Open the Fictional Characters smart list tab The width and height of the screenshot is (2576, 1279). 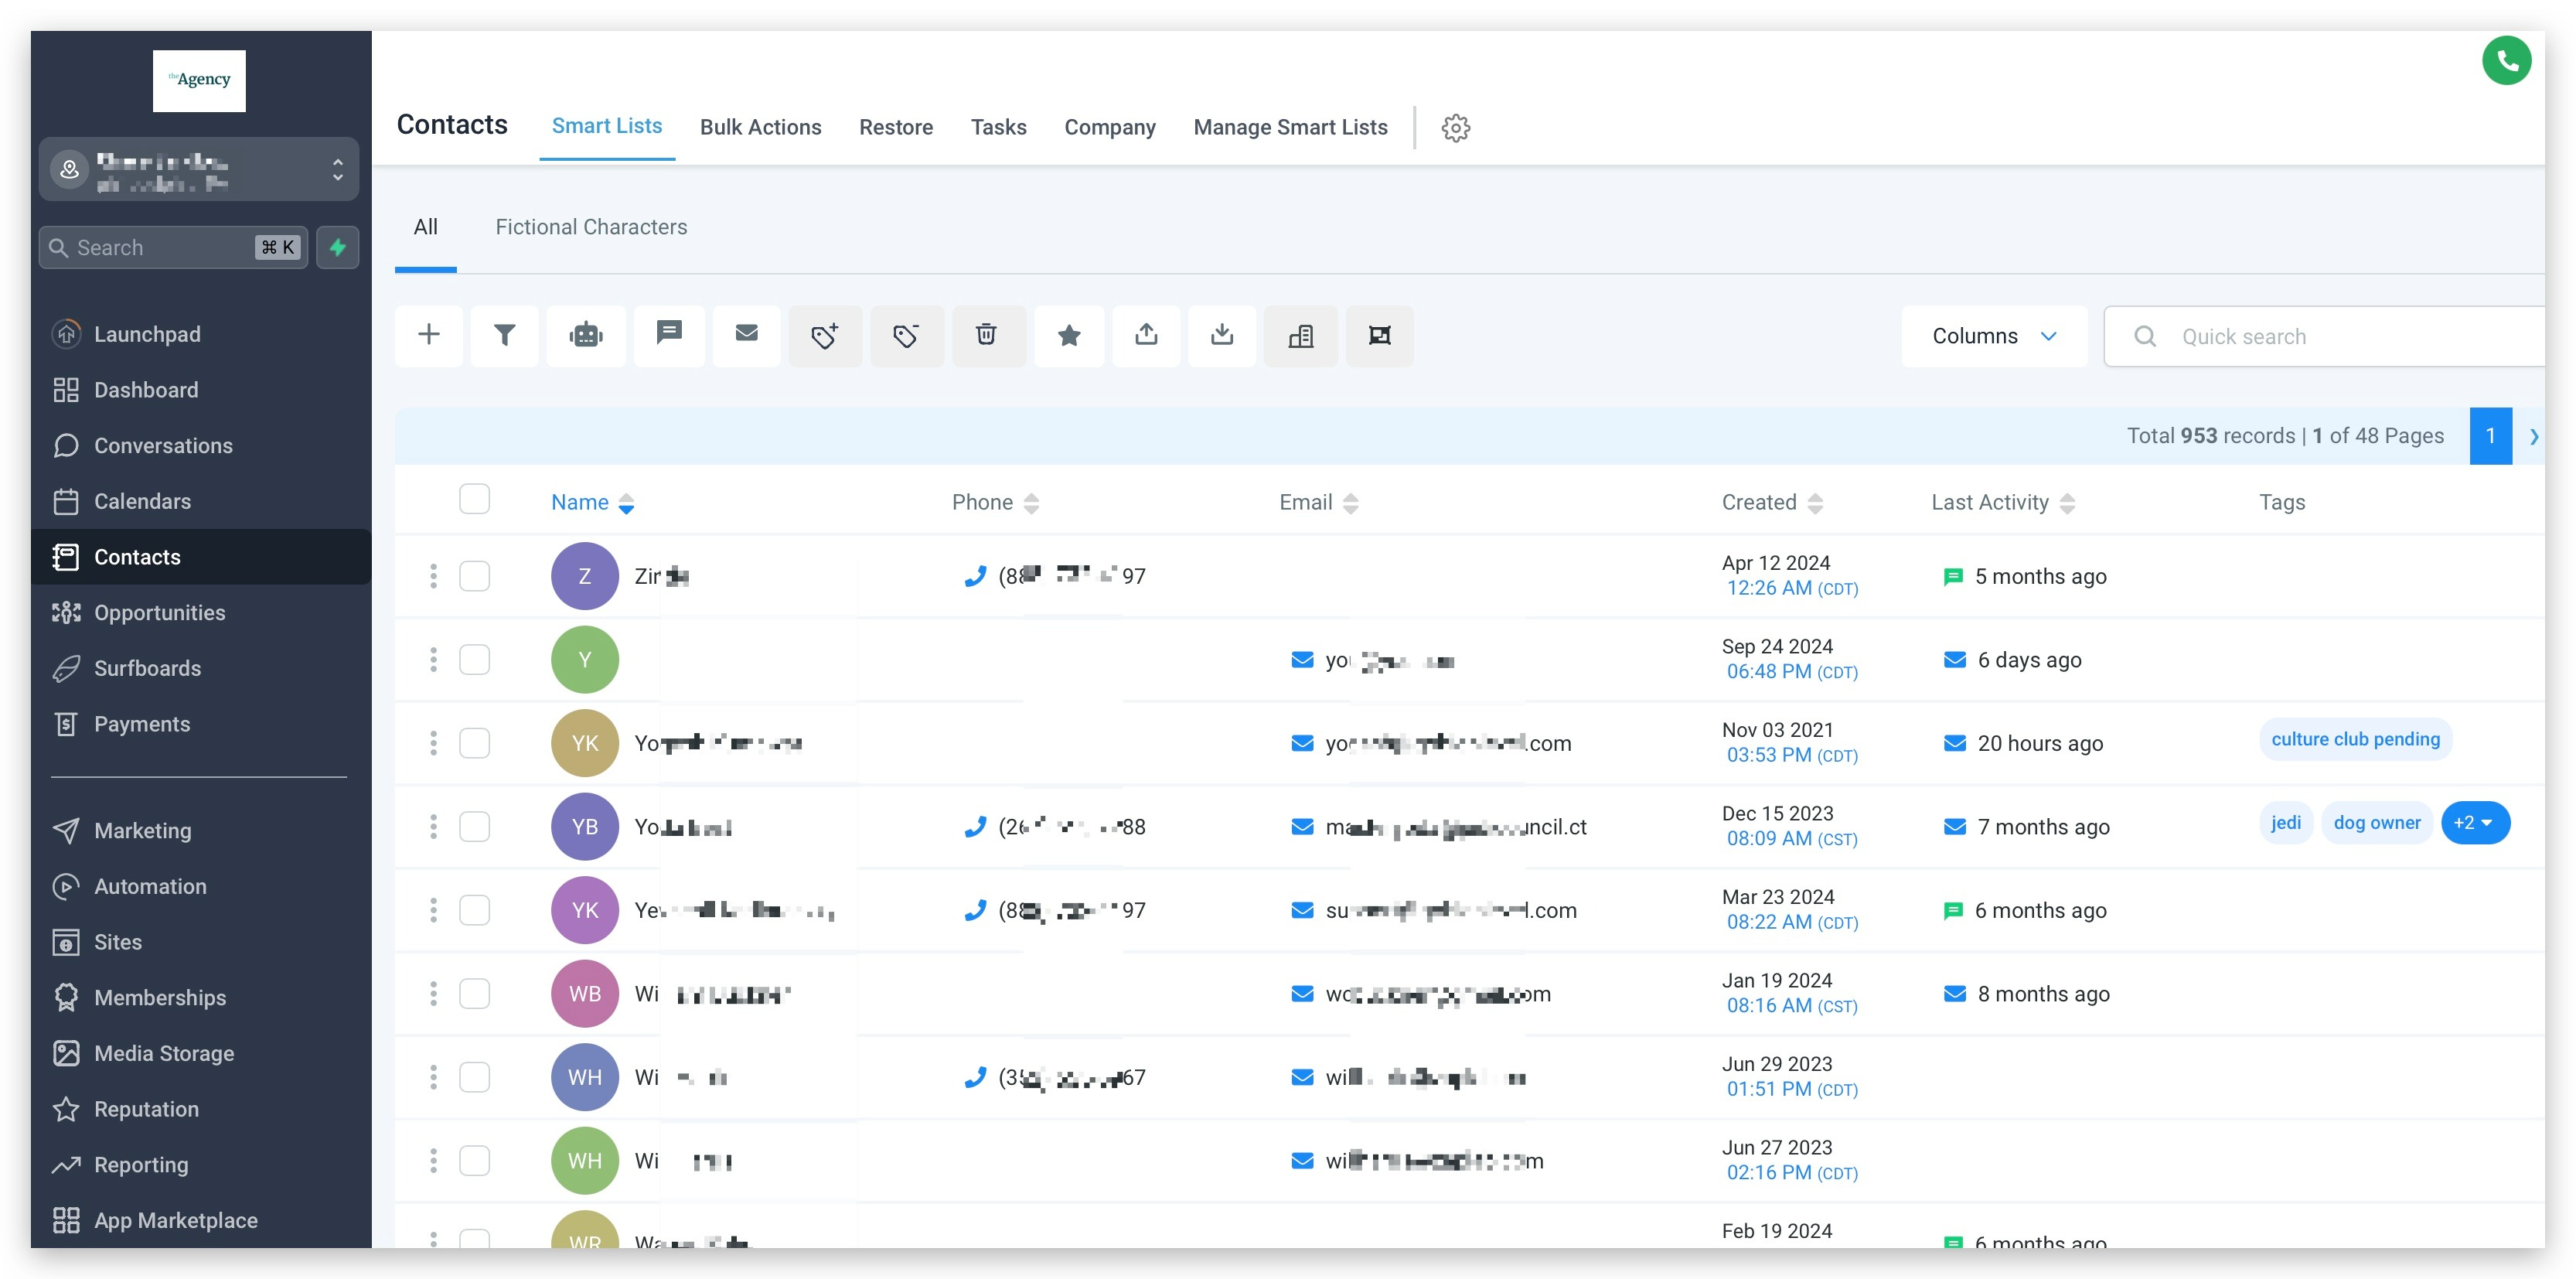pos(591,227)
